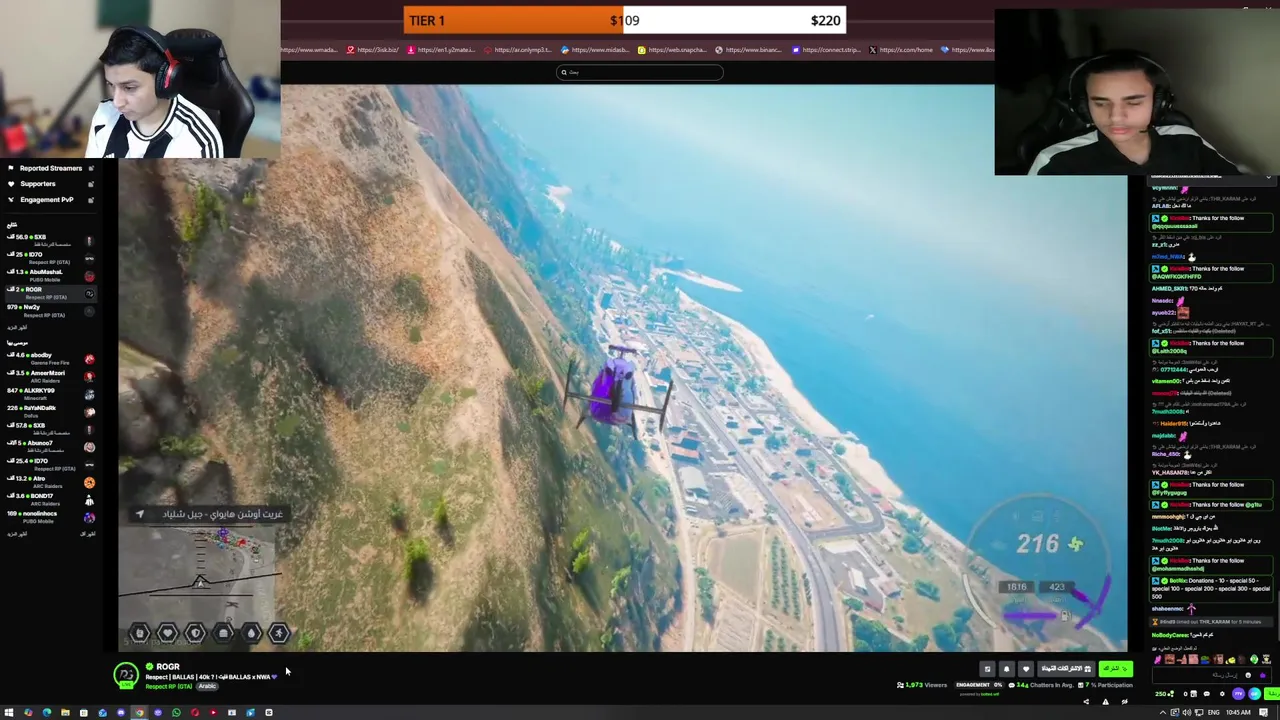1280x720 pixels.
Task: Open ALKRKY99 Minecraft channel in sidebar
Action: 50,394
